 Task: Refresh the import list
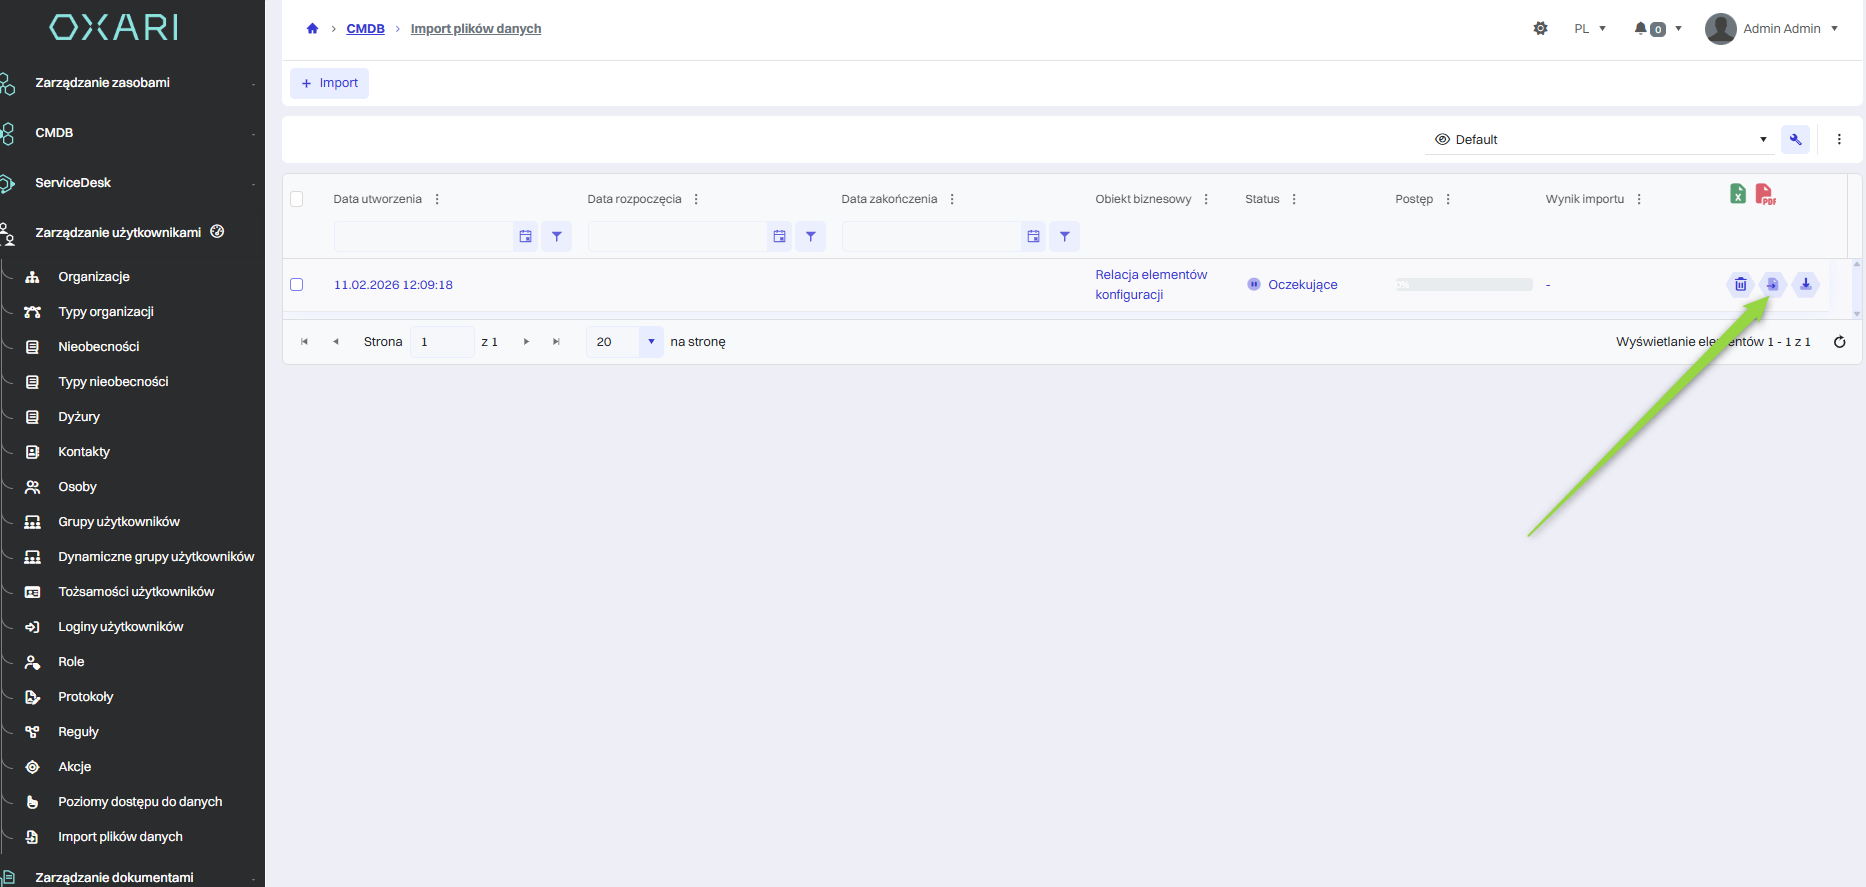pyautogui.click(x=1839, y=342)
